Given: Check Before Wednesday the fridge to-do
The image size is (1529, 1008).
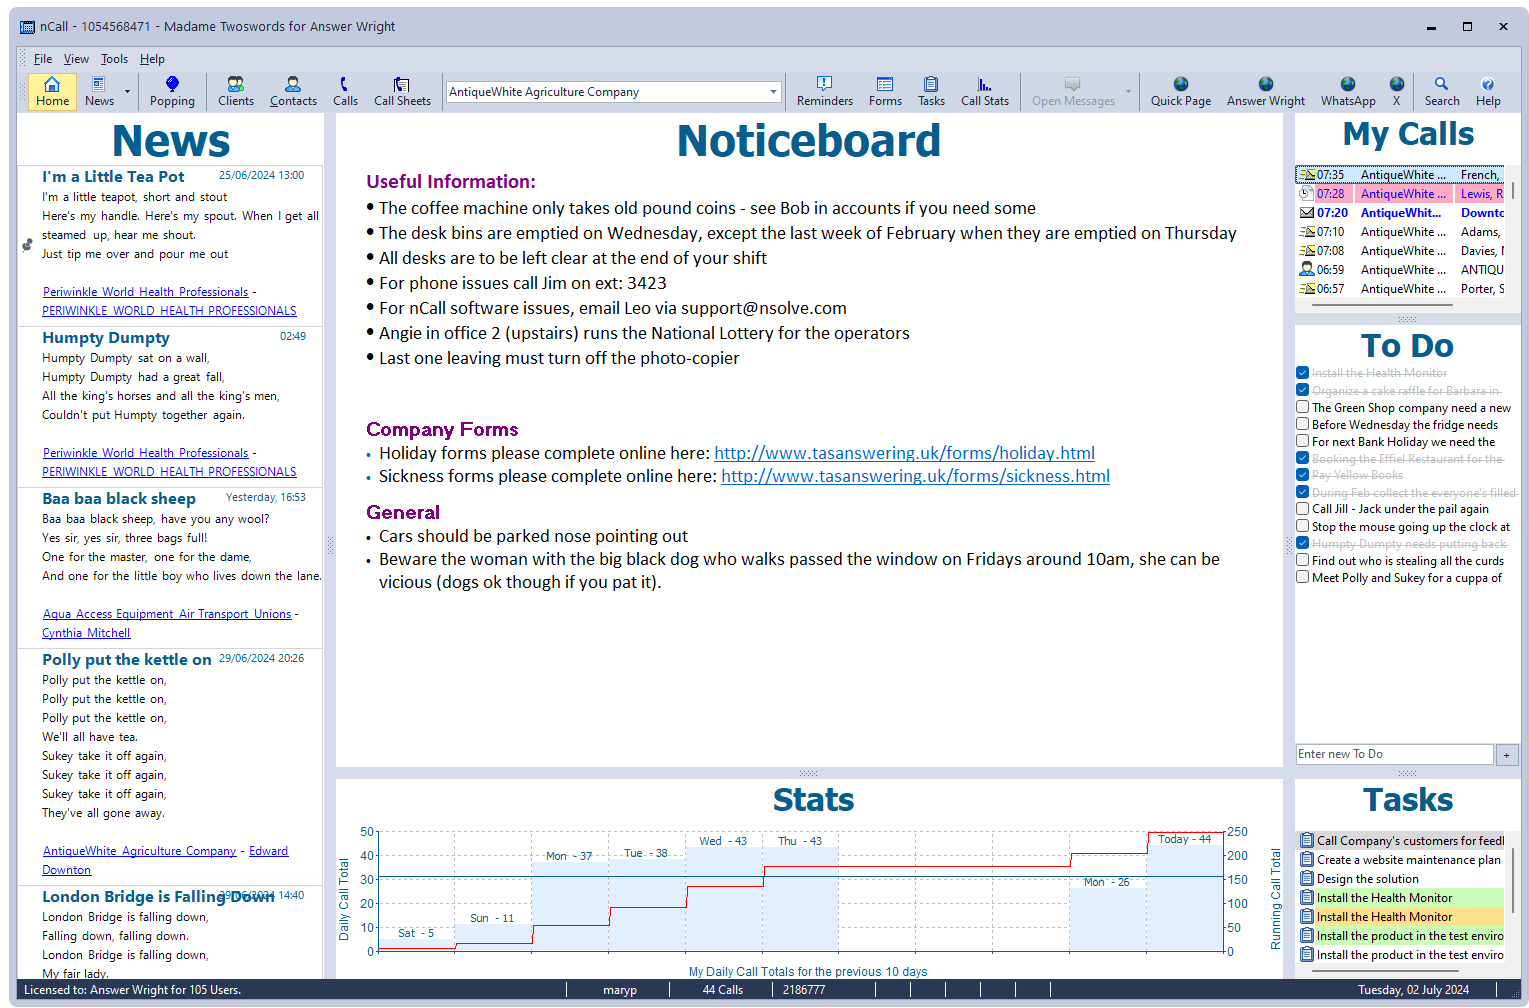Looking at the screenshot, I should tap(1302, 424).
